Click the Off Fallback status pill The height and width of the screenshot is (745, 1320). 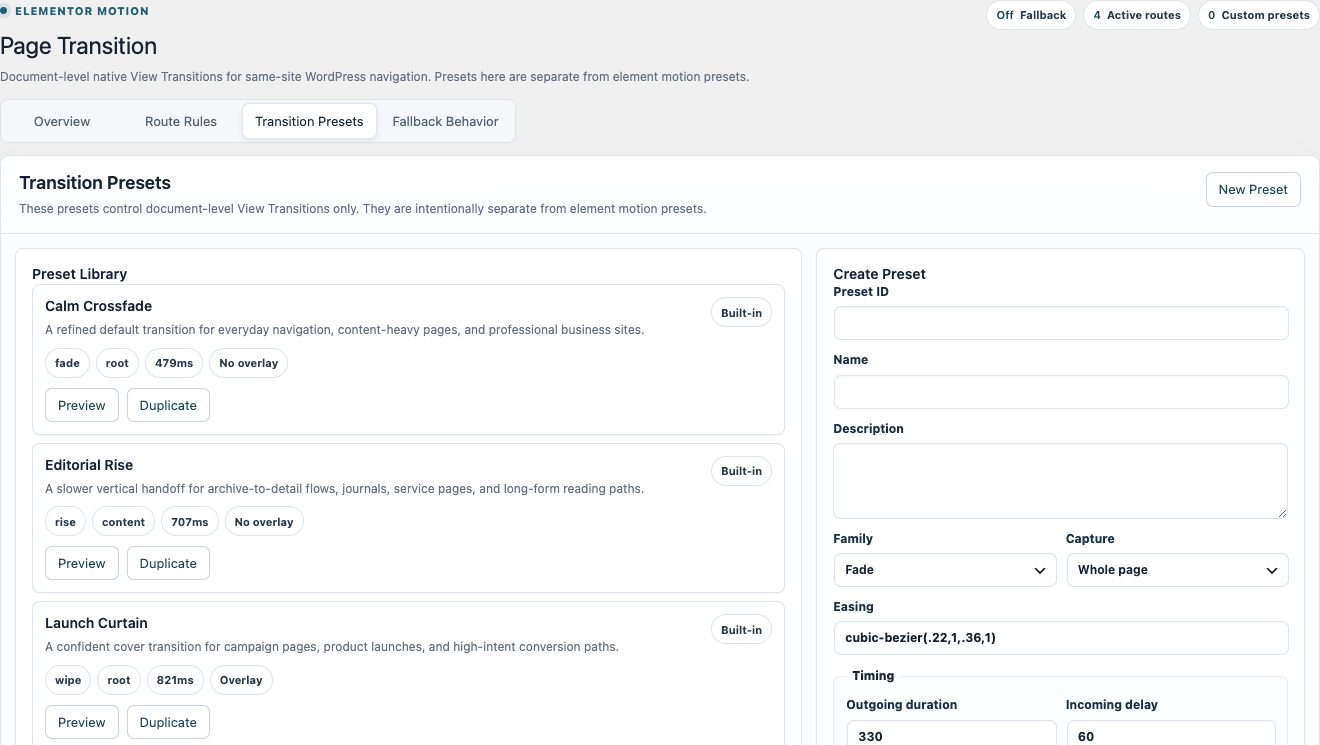click(1031, 15)
